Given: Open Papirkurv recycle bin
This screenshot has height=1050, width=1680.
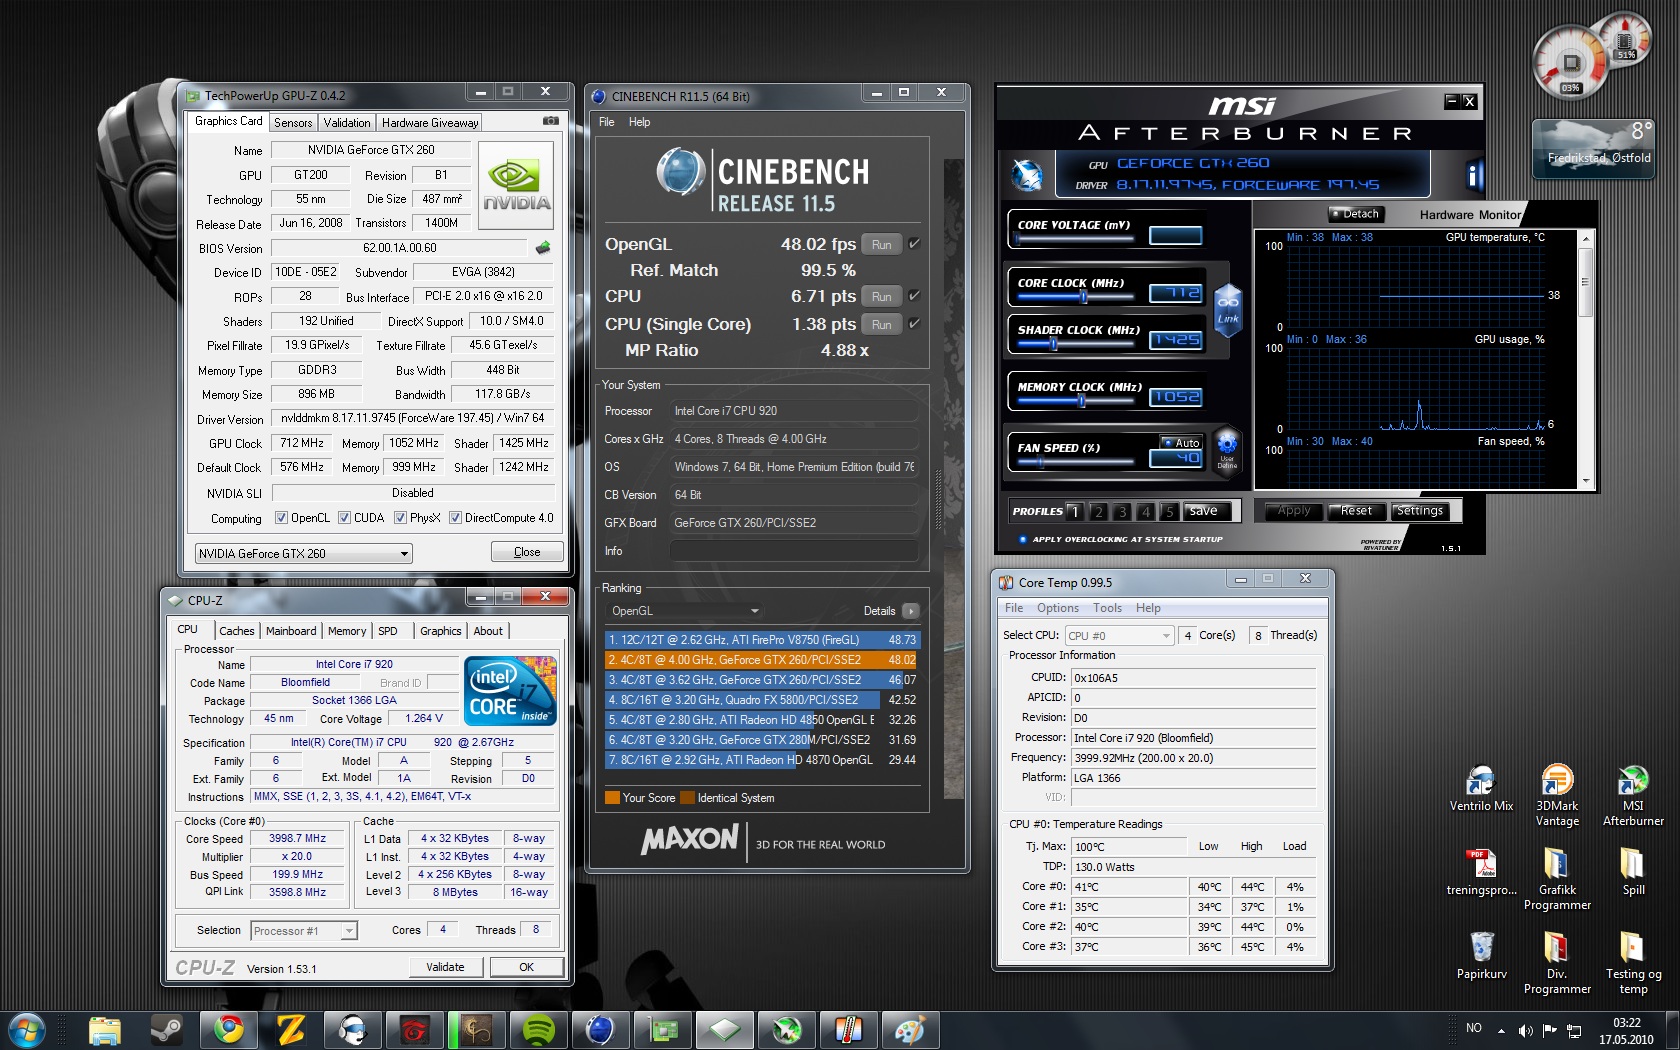Looking at the screenshot, I should 1481,957.
